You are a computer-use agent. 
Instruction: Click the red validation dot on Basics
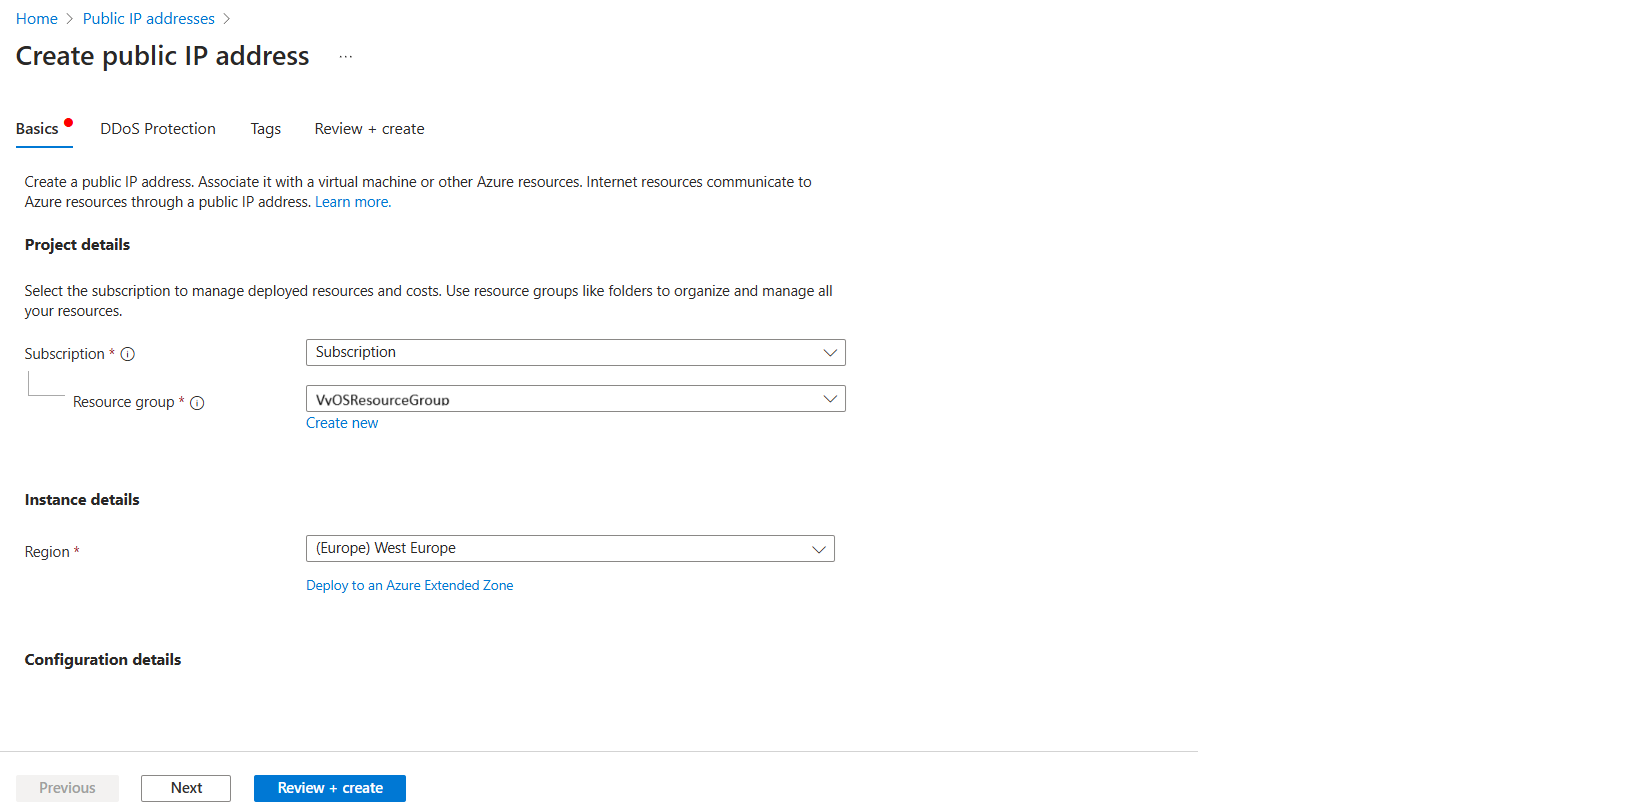[x=68, y=123]
